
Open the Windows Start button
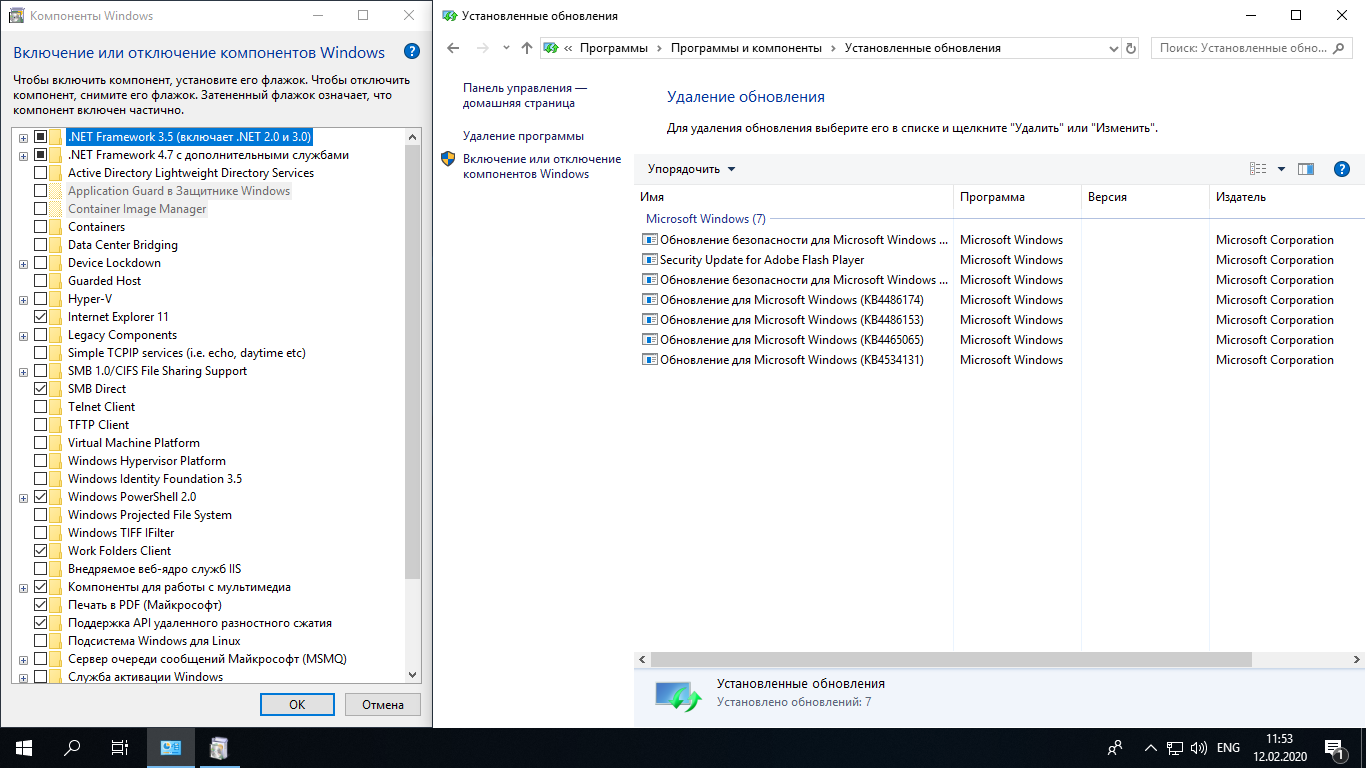[24, 747]
